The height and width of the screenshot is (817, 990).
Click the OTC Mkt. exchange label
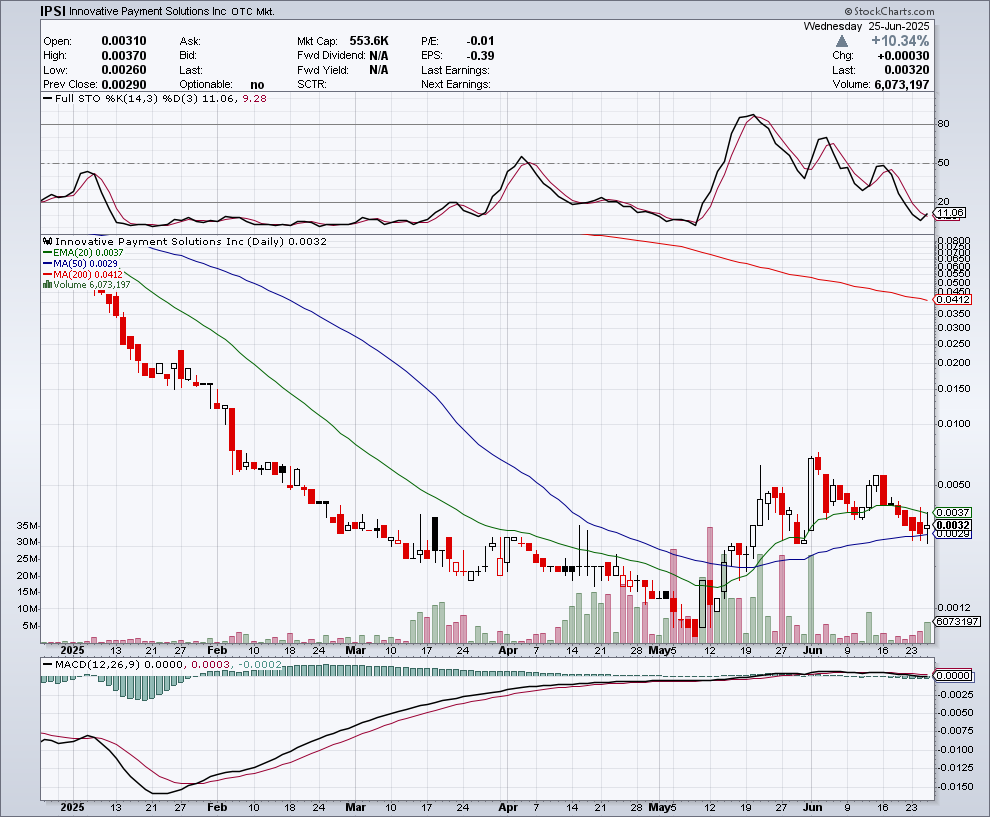(x=253, y=11)
